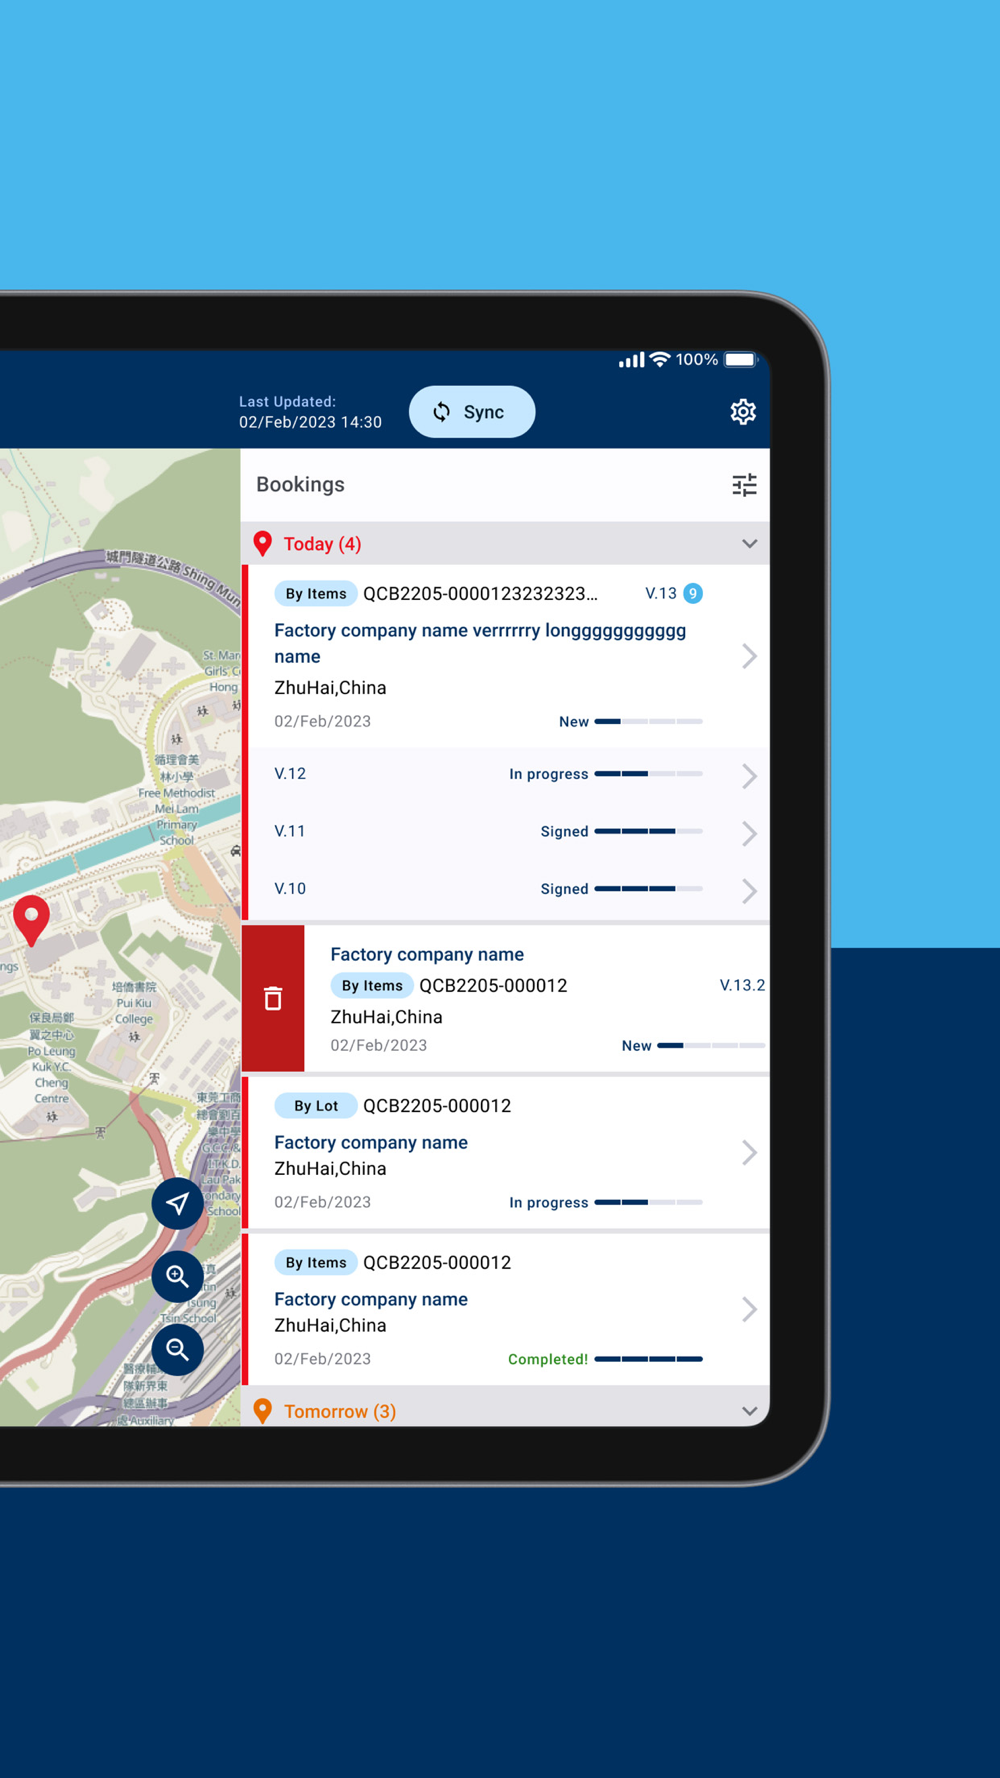
Task: Center map with the navigation arrow button
Action: point(178,1203)
